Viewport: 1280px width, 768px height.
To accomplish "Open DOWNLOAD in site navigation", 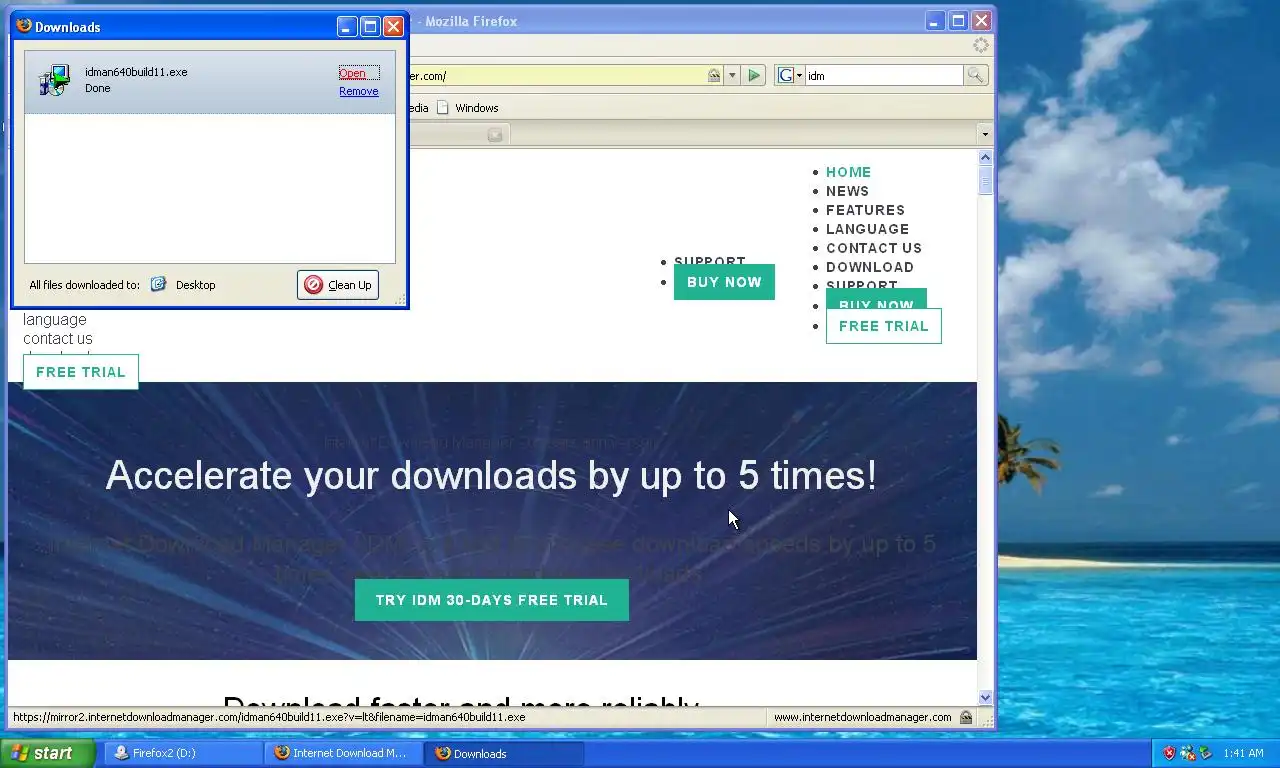I will tap(870, 267).
